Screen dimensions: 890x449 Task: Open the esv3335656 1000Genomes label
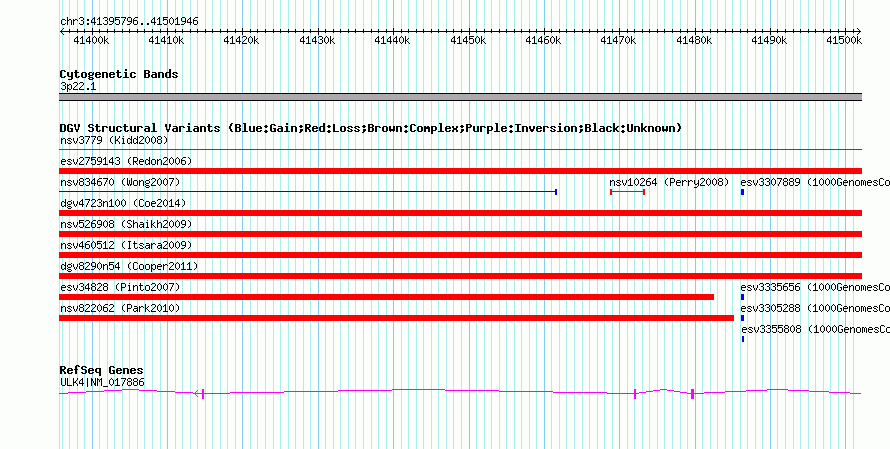point(815,287)
